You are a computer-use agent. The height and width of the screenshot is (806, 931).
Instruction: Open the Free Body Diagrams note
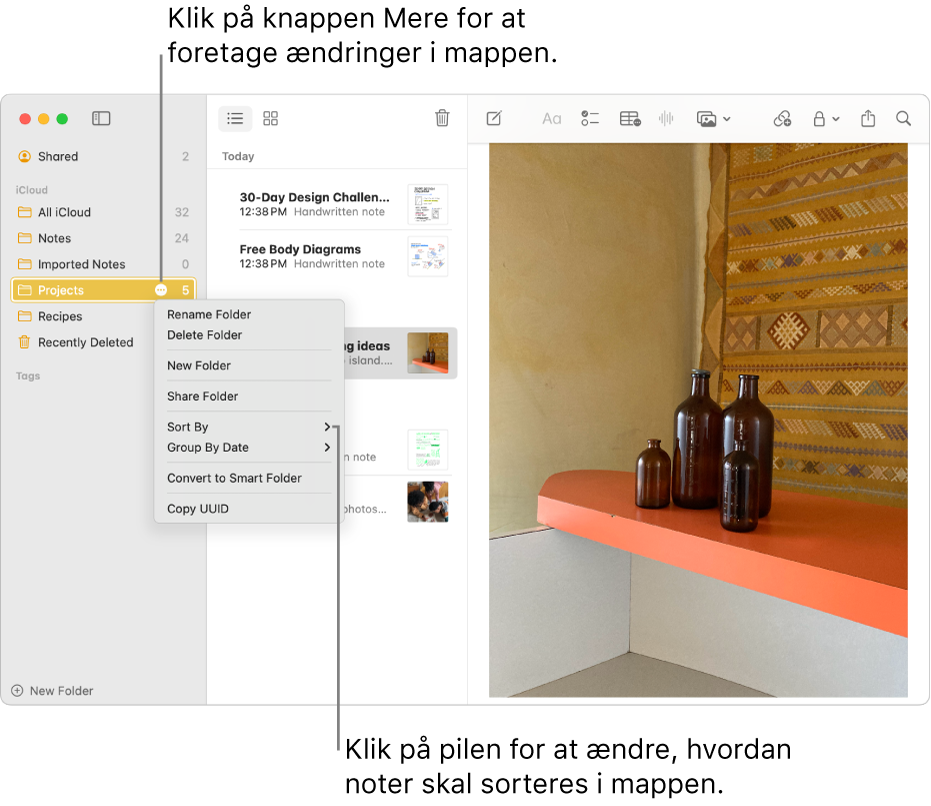click(336, 256)
